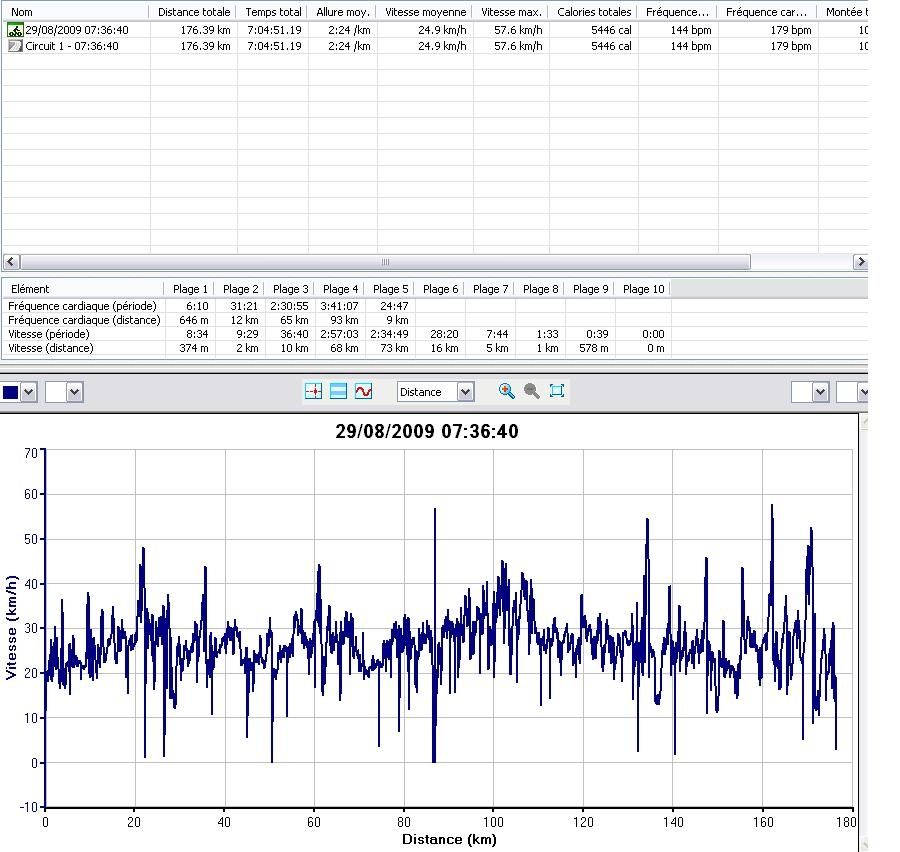Click 179 bpm in the 29/08/2009 row
The width and height of the screenshot is (900, 852).
791,30
